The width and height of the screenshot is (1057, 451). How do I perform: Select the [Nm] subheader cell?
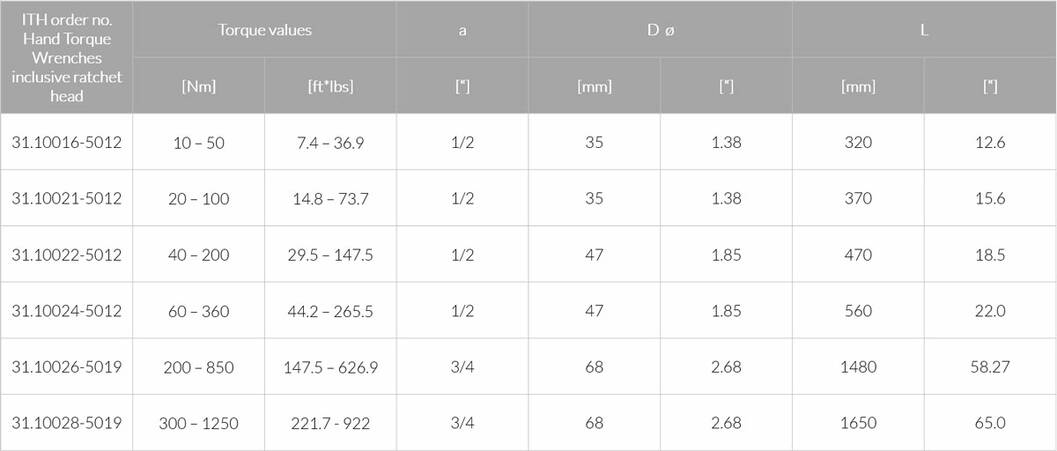coord(198,86)
